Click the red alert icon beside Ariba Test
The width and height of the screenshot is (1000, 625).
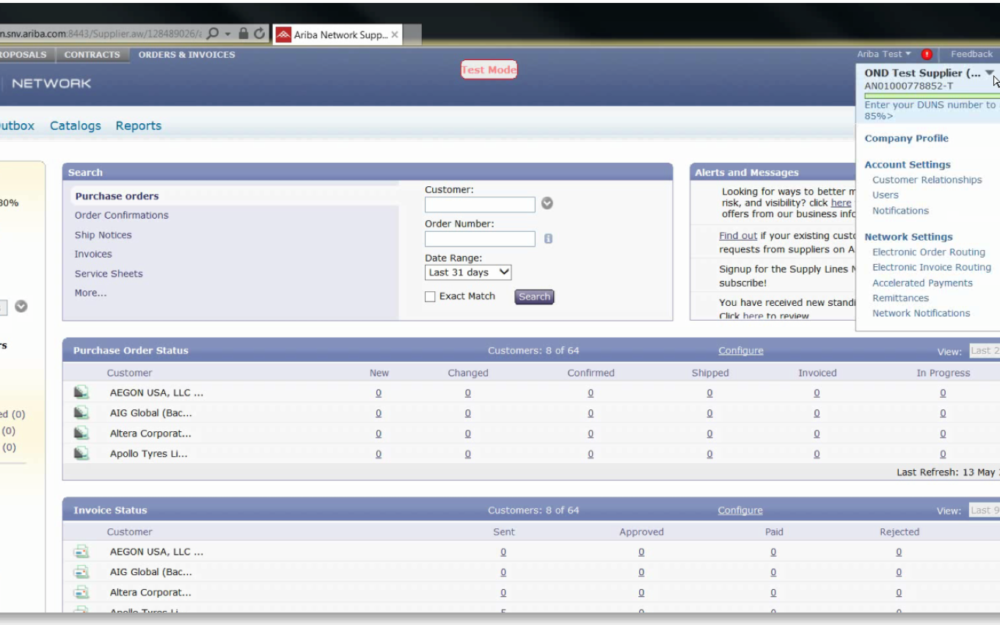pos(927,54)
